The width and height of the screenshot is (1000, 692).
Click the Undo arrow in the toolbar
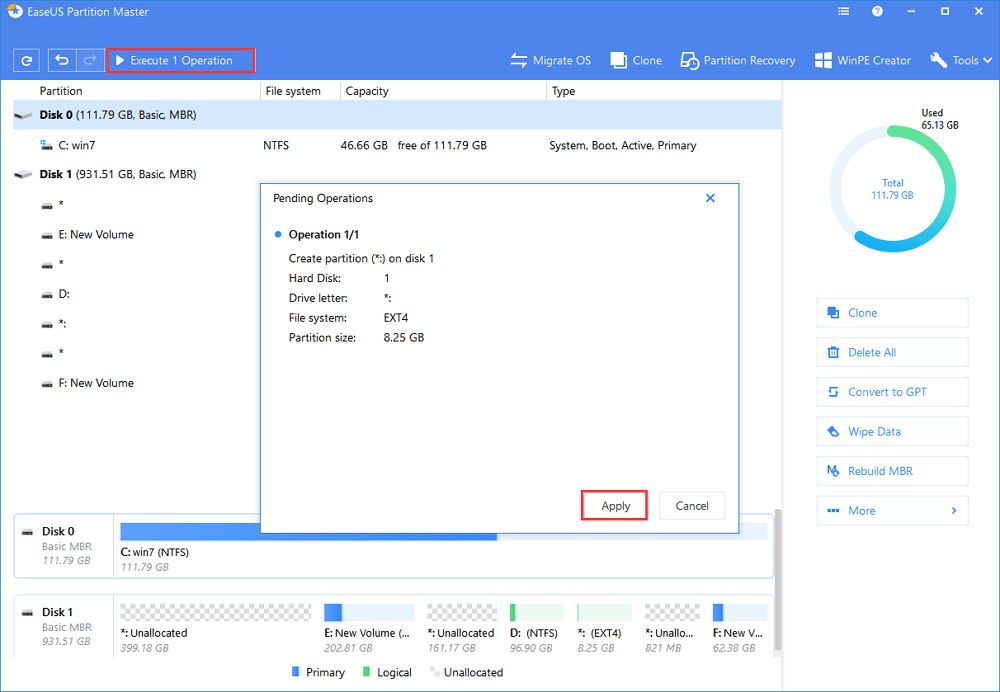click(62, 61)
